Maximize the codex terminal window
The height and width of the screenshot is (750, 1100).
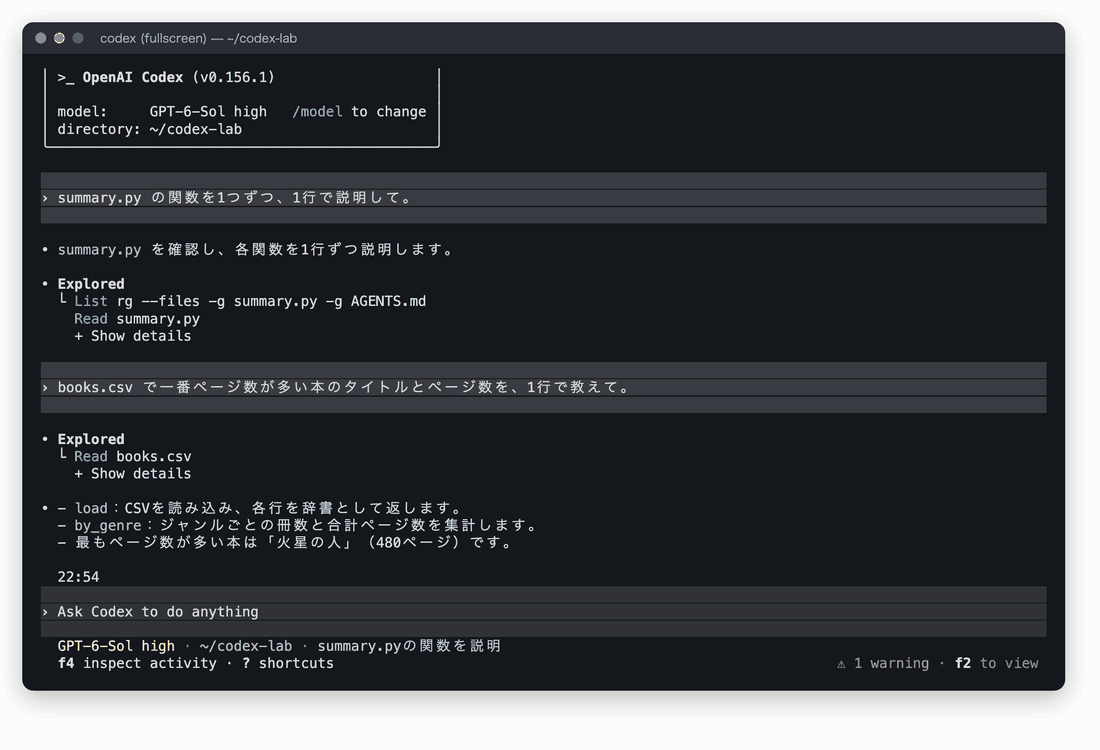pos(78,39)
